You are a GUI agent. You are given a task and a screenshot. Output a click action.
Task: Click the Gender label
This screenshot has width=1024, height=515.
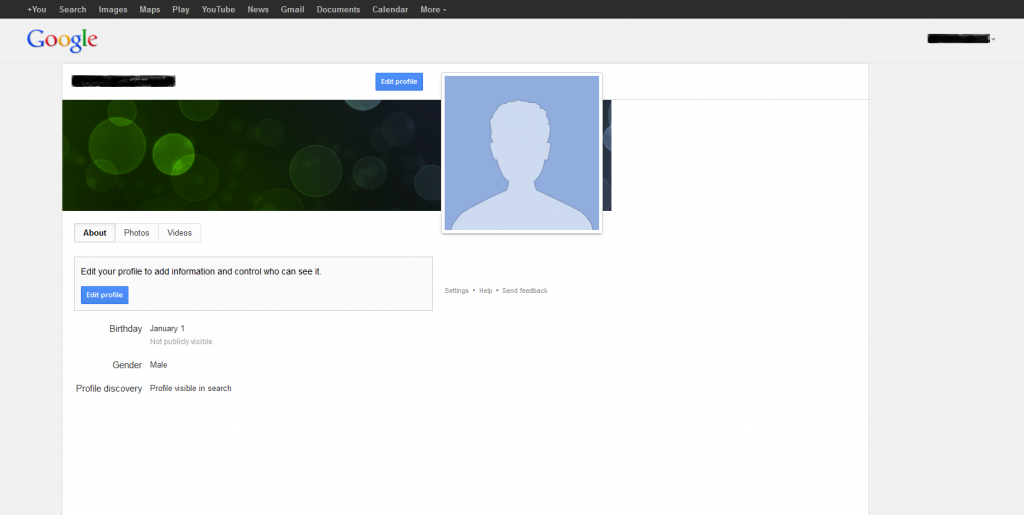point(127,365)
